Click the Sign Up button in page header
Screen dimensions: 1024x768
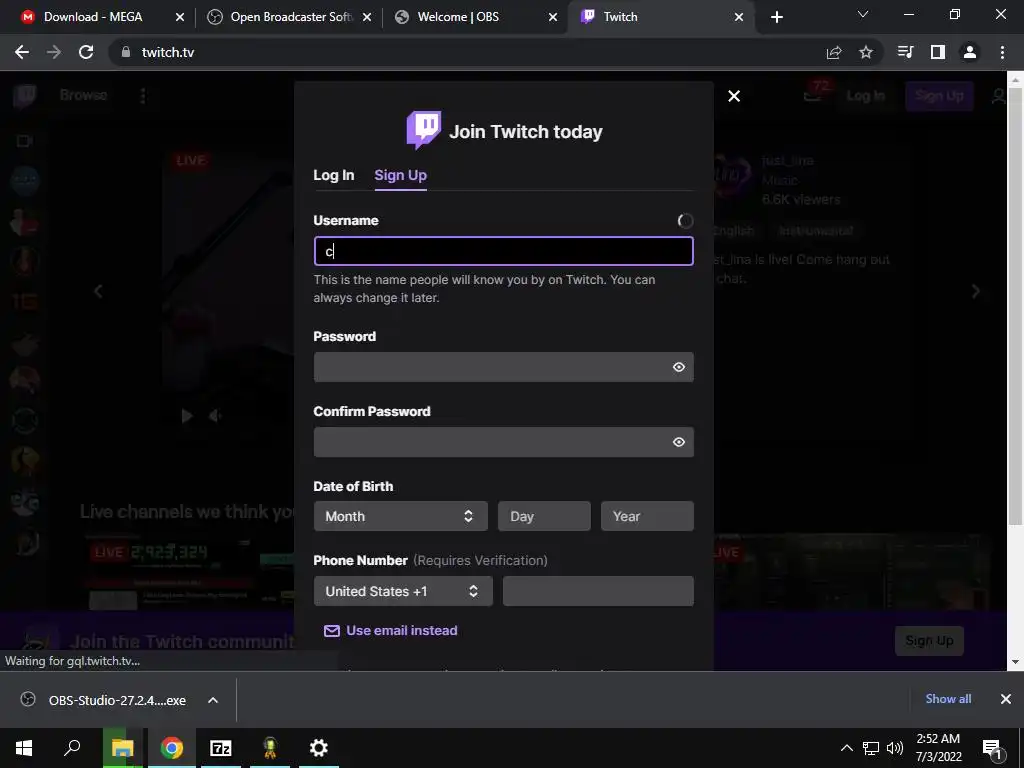(939, 96)
